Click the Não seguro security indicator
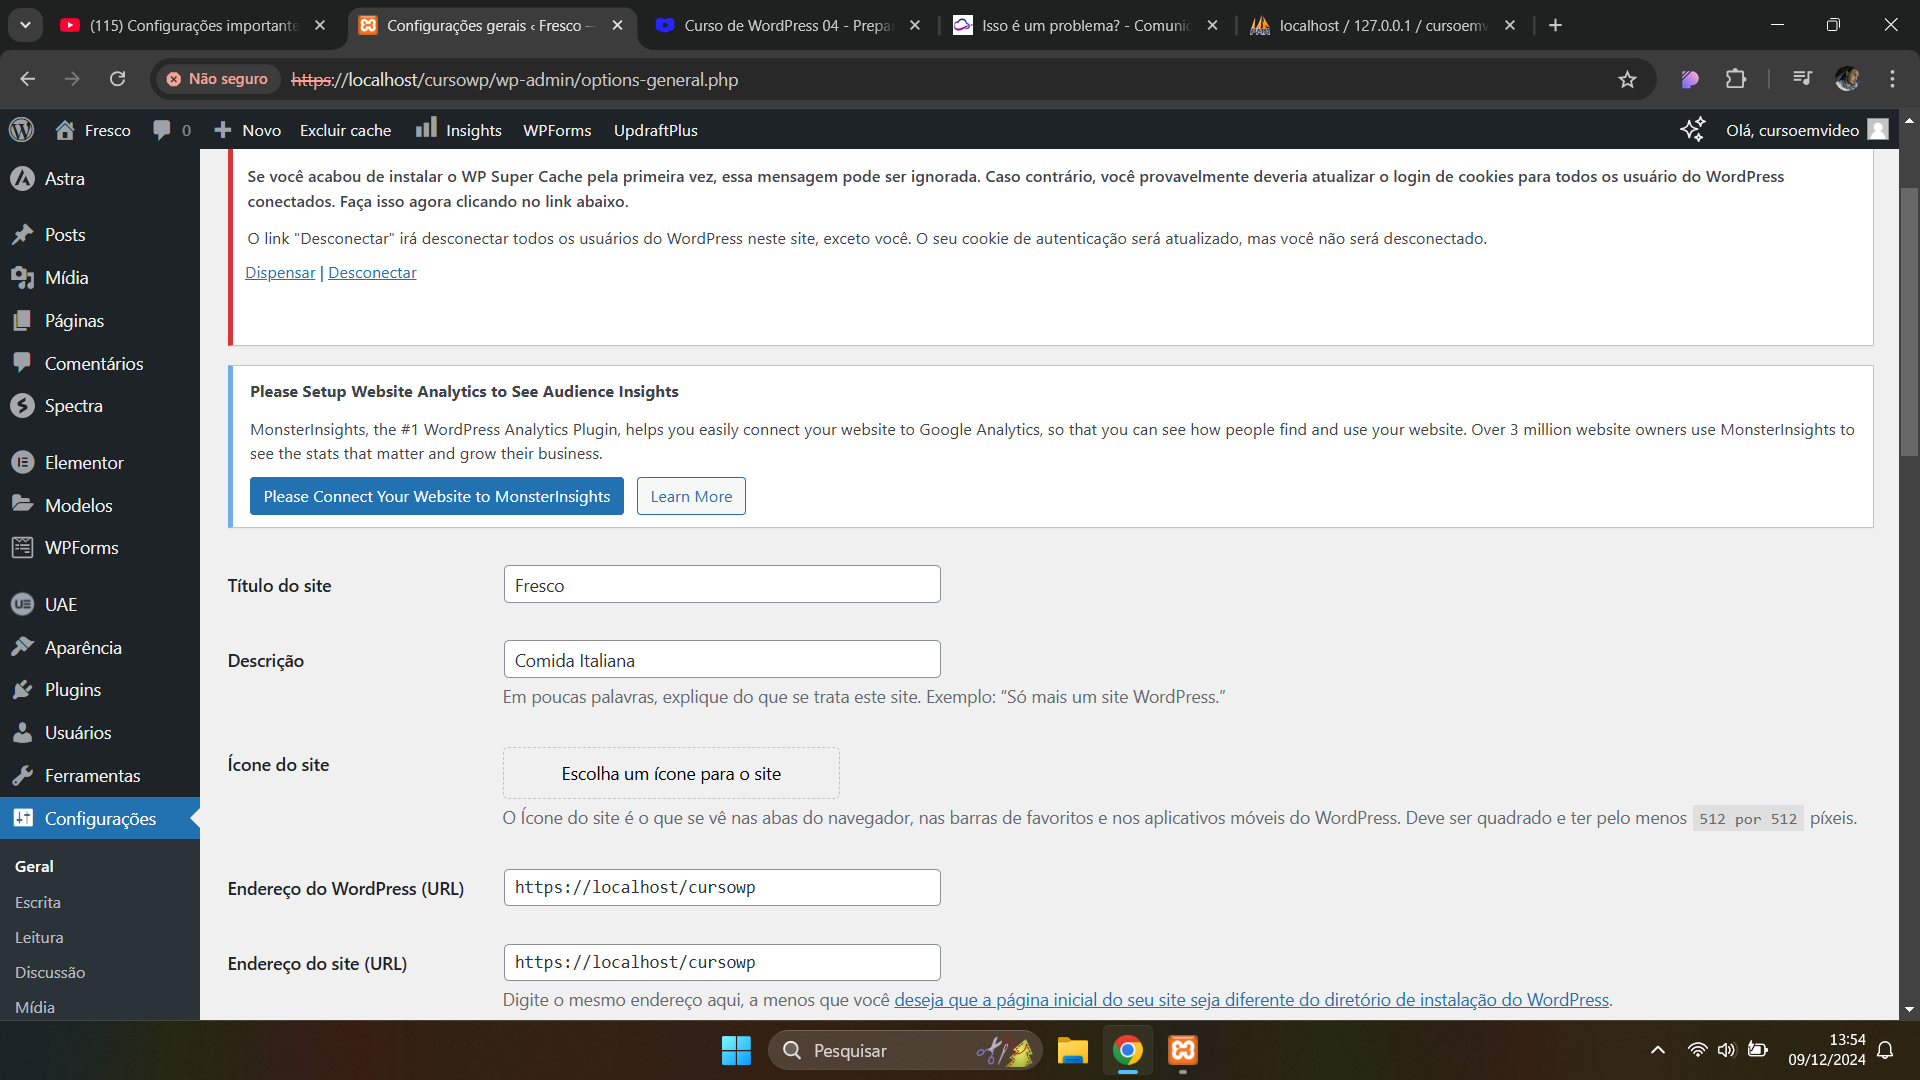 click(218, 79)
